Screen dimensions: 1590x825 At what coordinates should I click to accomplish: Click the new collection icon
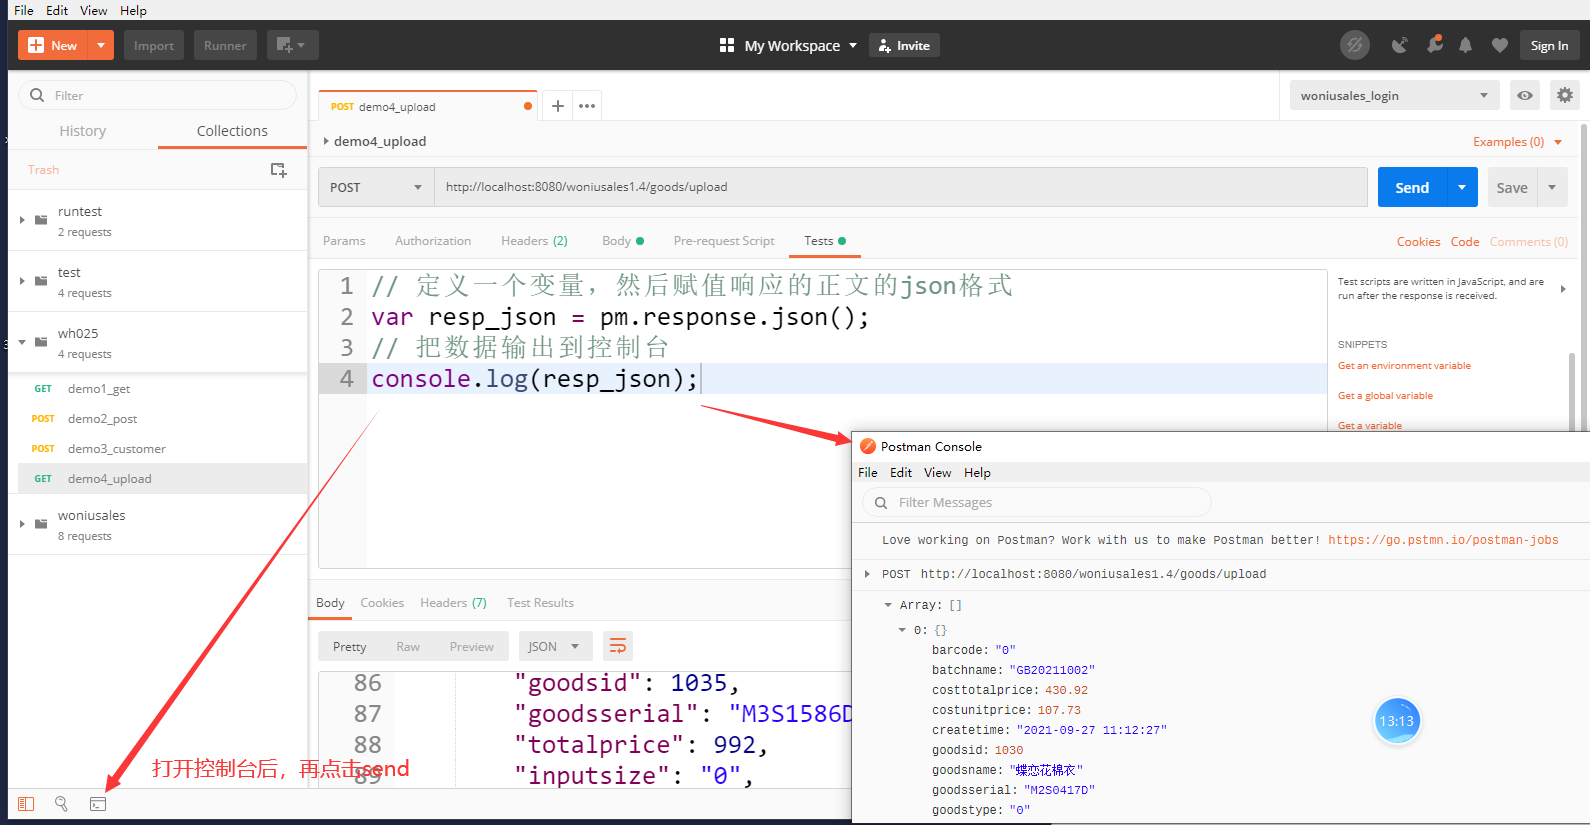pos(279,170)
